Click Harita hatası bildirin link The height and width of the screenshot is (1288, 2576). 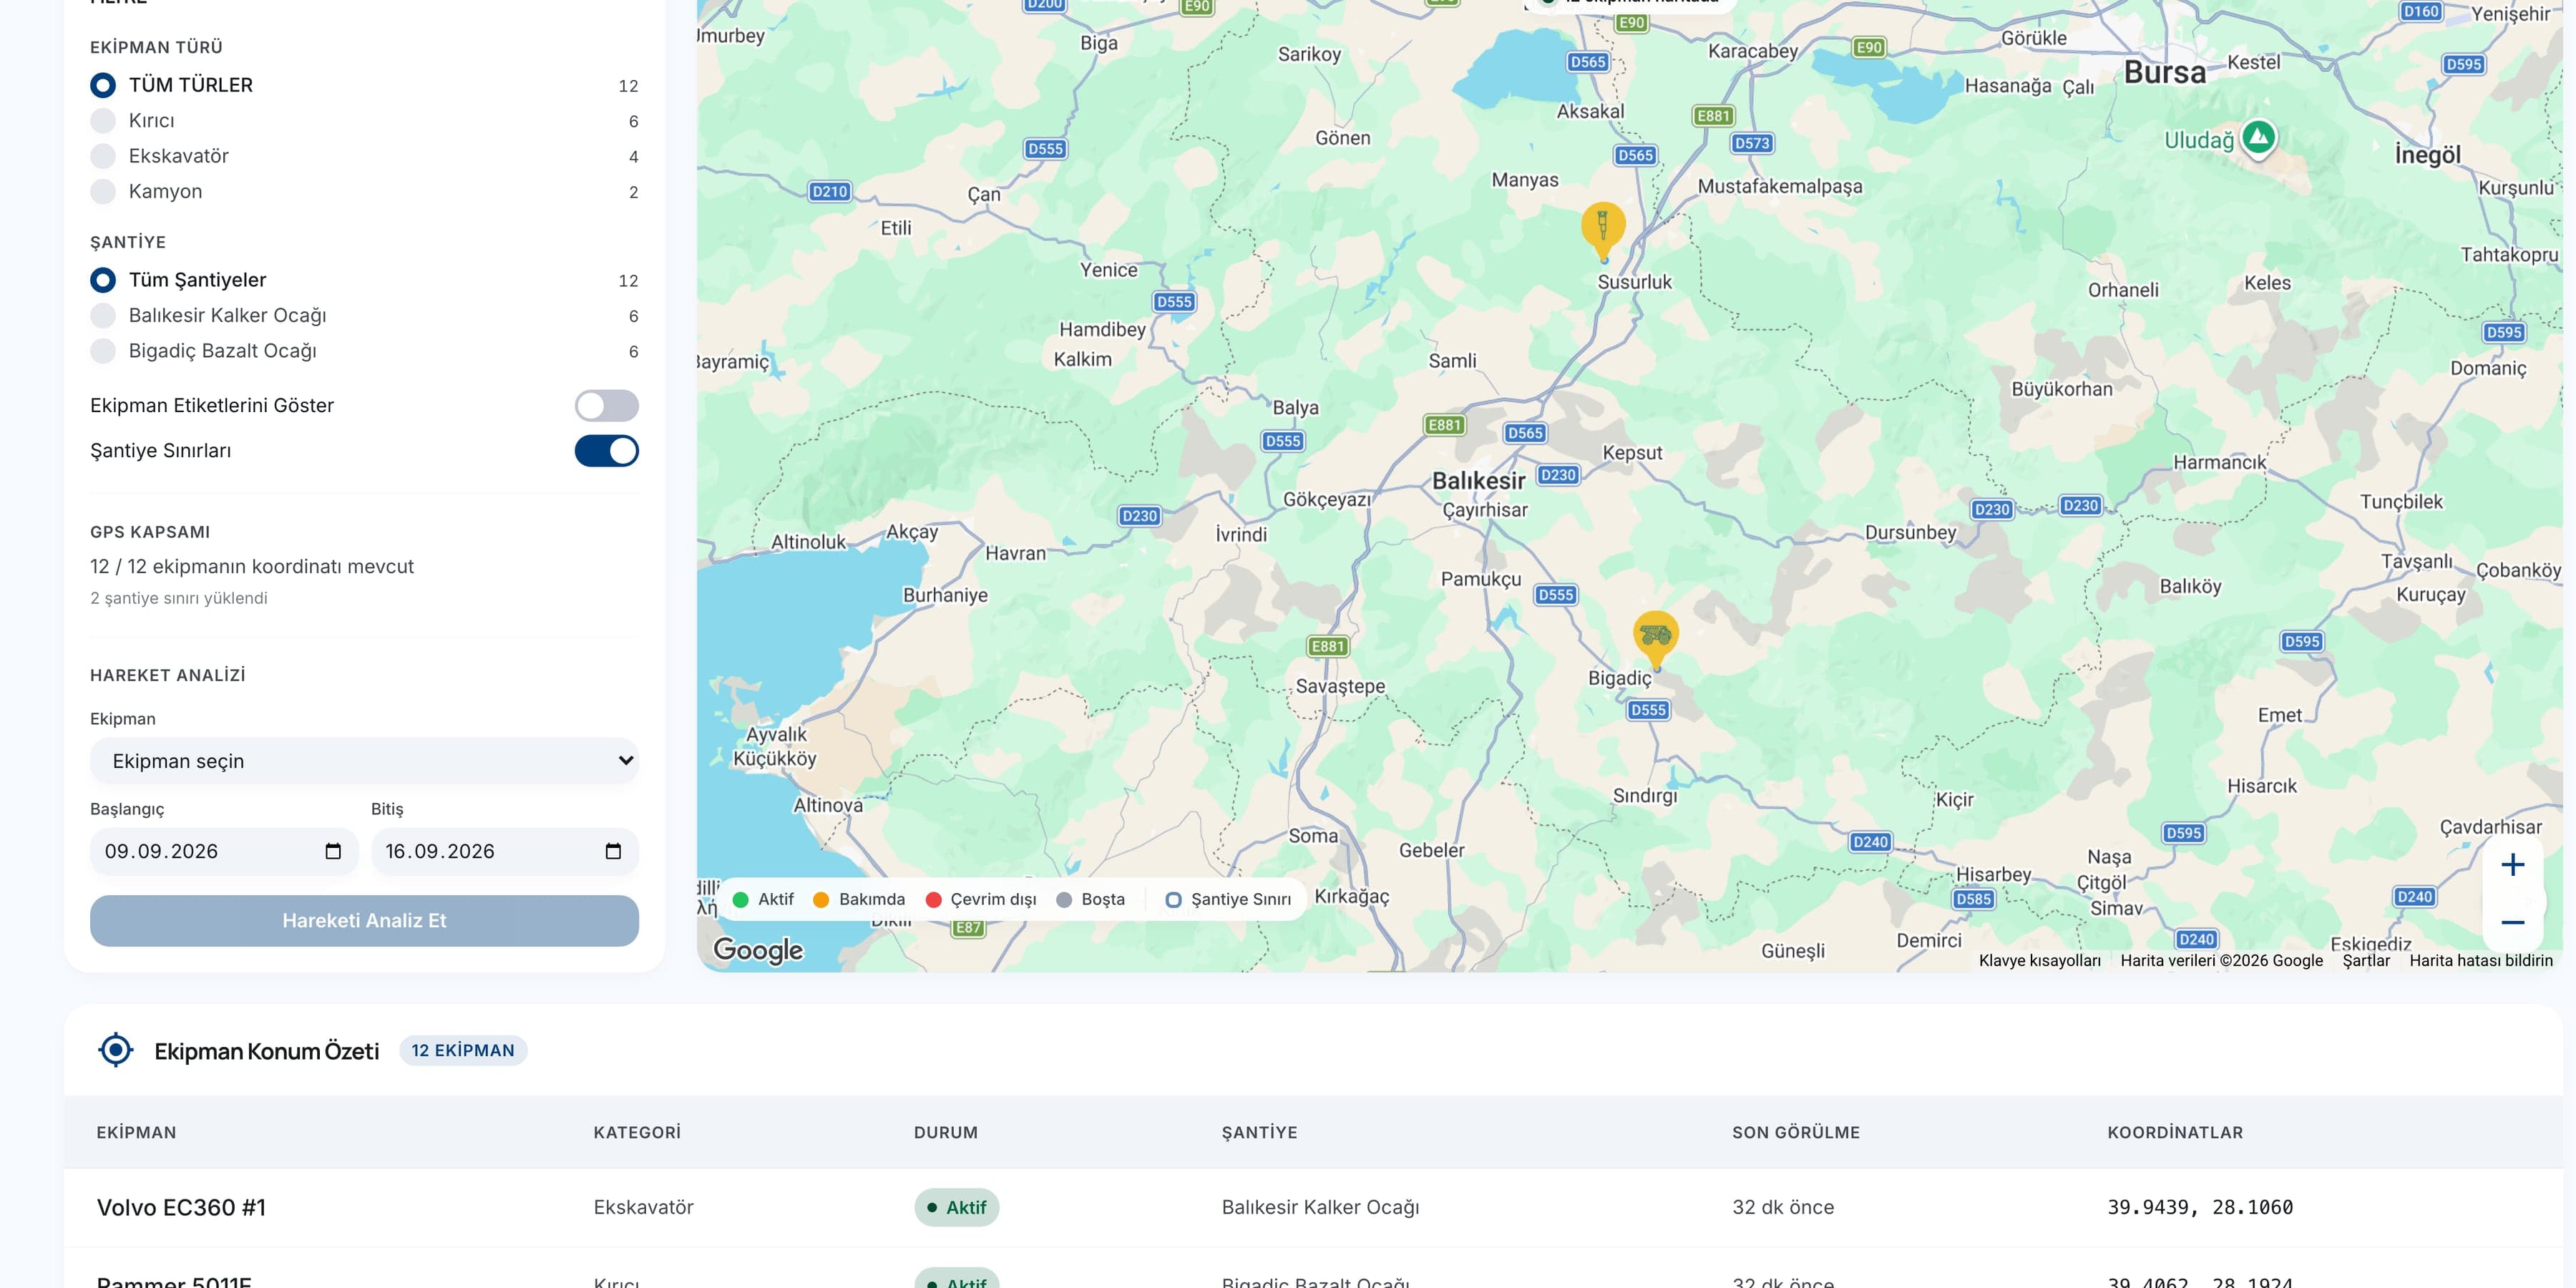pyautogui.click(x=2481, y=960)
